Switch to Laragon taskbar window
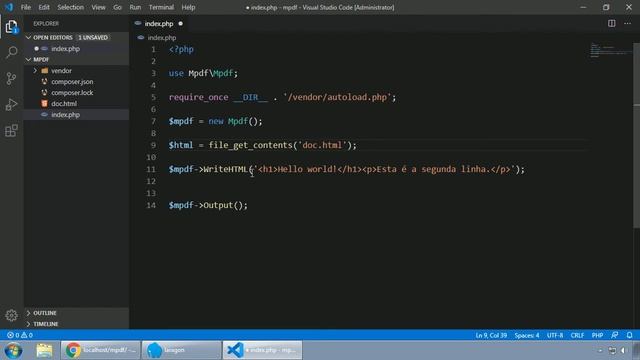The image size is (640, 360). point(182,350)
